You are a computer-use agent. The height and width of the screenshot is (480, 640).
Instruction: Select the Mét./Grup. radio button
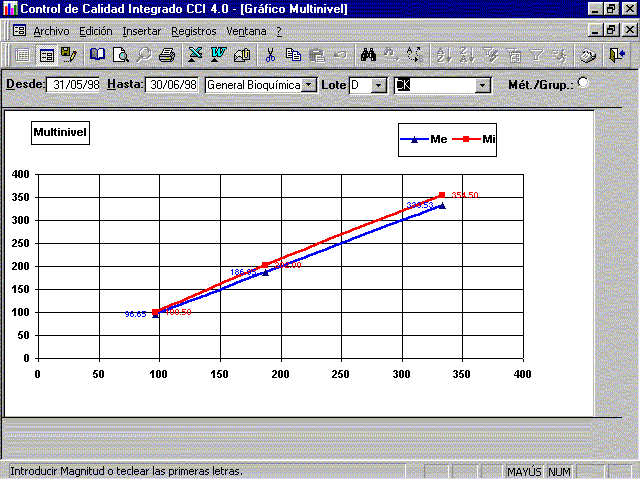pyautogui.click(x=583, y=84)
